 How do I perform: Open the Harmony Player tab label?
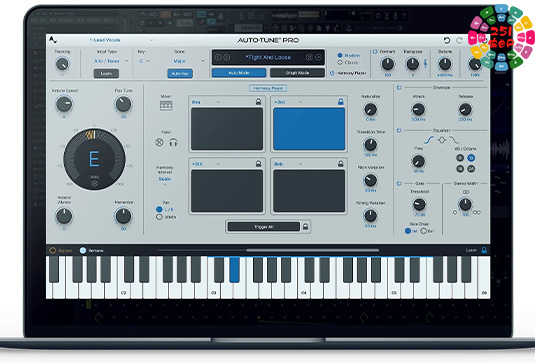268,88
